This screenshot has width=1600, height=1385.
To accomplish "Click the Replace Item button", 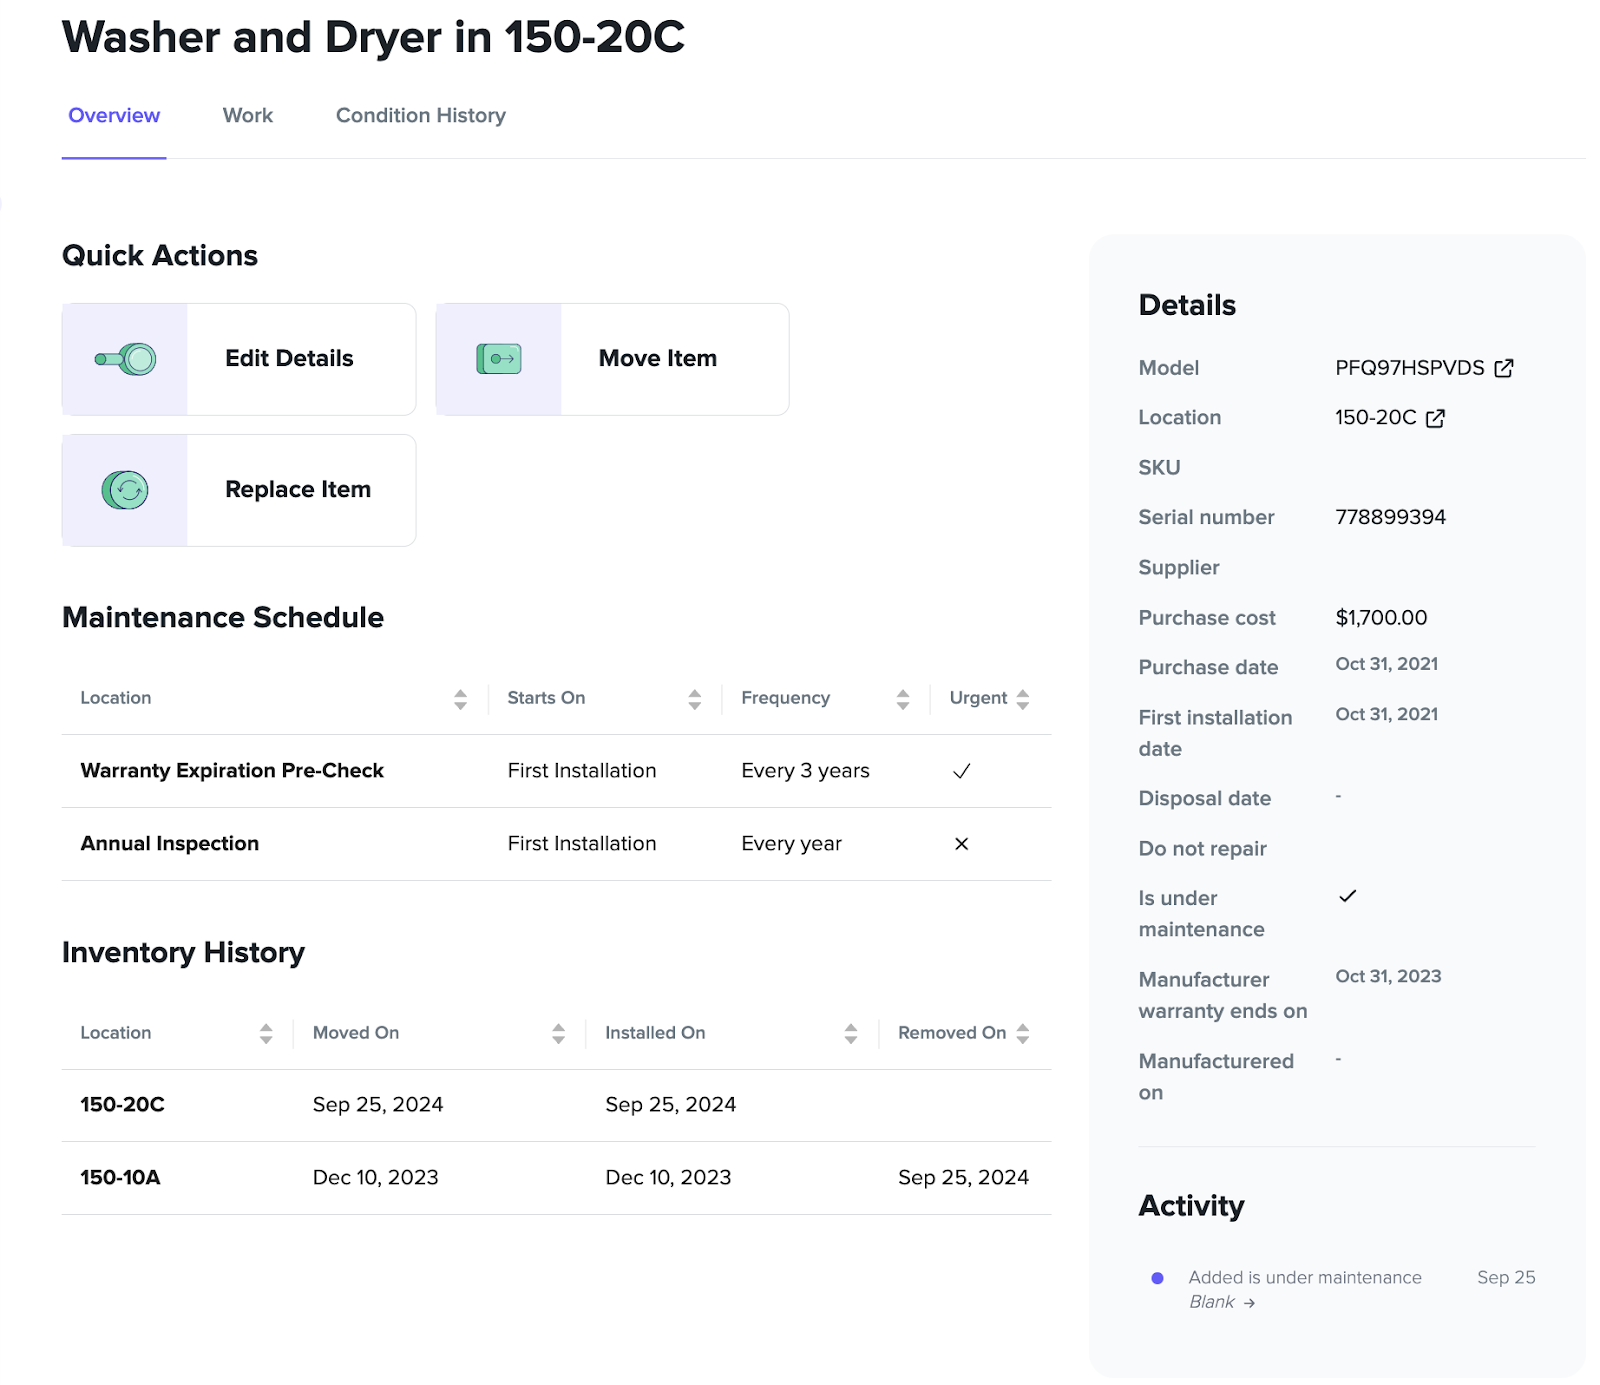I will (x=239, y=490).
